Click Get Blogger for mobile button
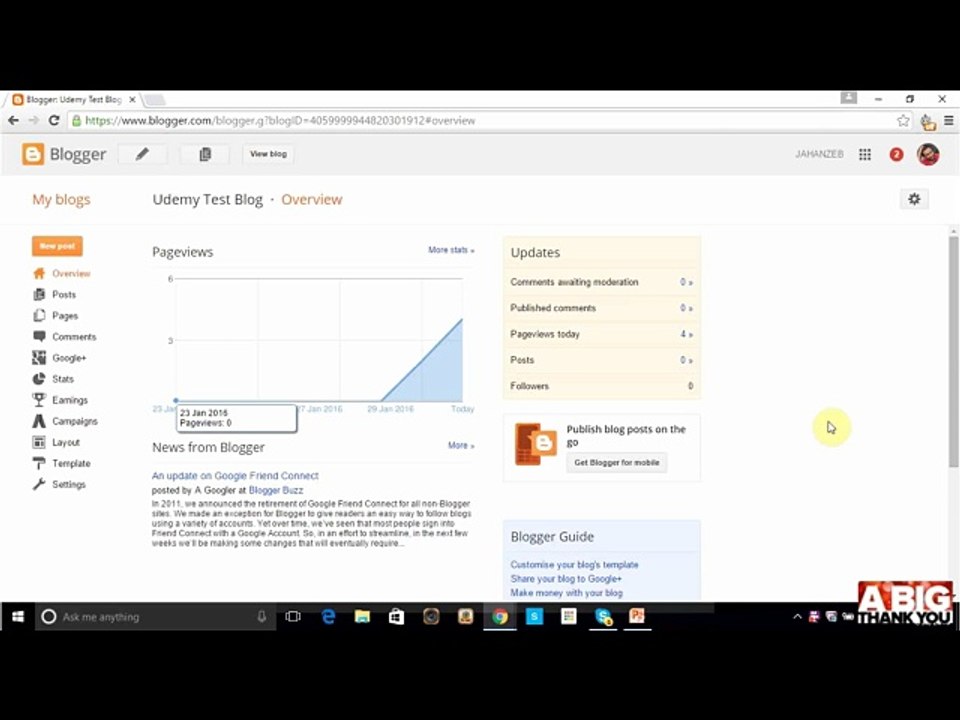Screen dimensions: 960x720 (617, 462)
